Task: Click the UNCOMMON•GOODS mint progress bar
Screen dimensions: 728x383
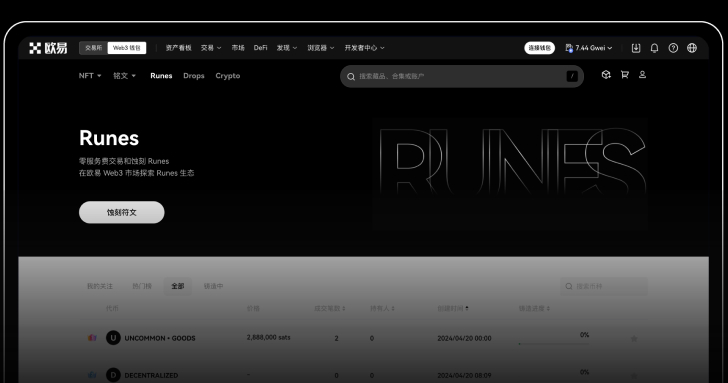Action: point(554,344)
